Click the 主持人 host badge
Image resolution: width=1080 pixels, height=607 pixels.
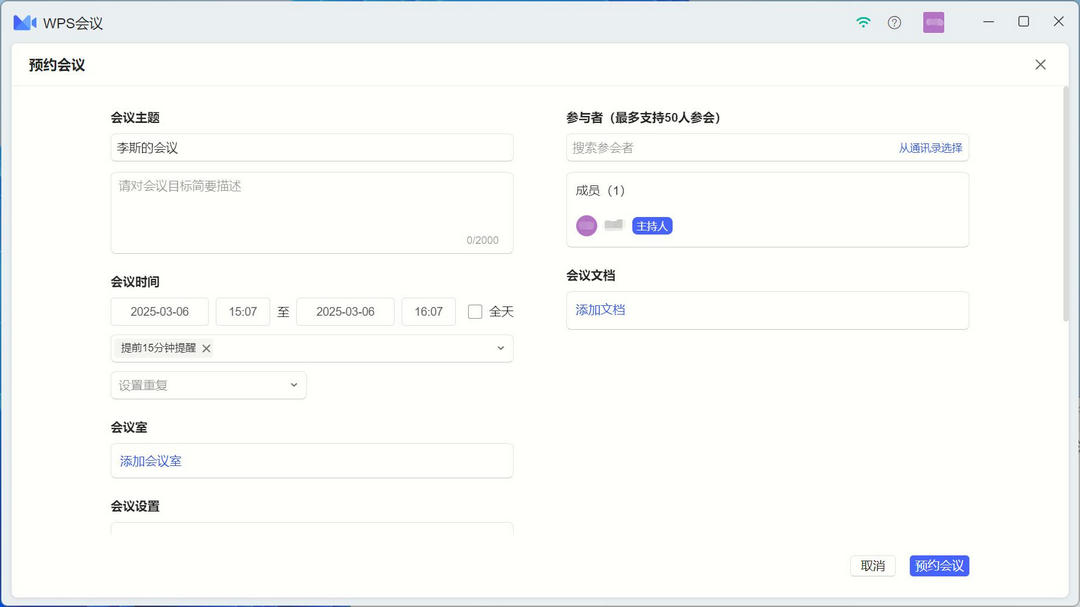click(x=652, y=225)
